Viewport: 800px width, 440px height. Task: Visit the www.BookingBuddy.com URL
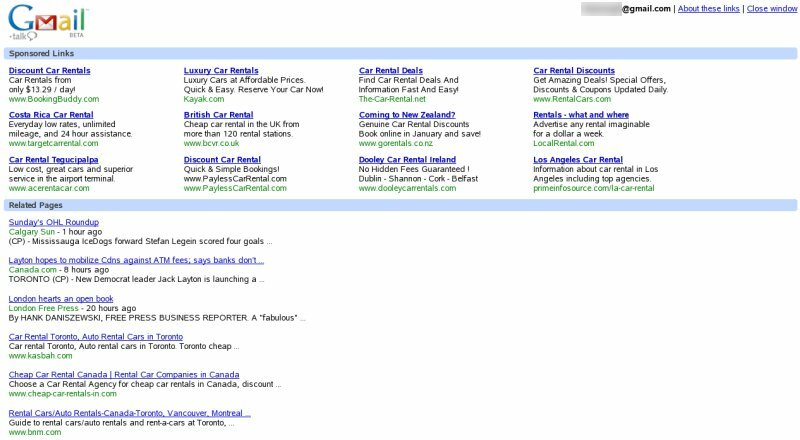click(x=54, y=99)
